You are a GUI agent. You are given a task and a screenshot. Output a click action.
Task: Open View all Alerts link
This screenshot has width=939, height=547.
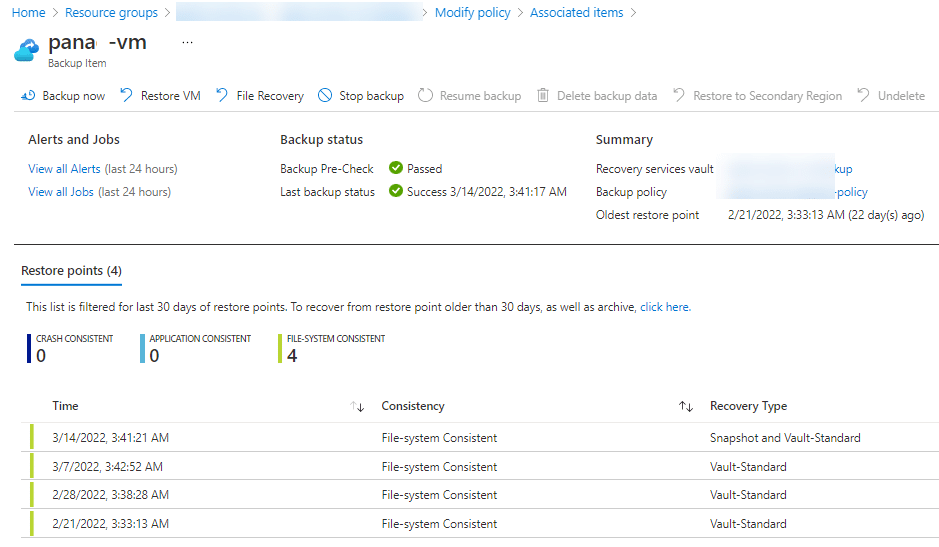(x=64, y=169)
